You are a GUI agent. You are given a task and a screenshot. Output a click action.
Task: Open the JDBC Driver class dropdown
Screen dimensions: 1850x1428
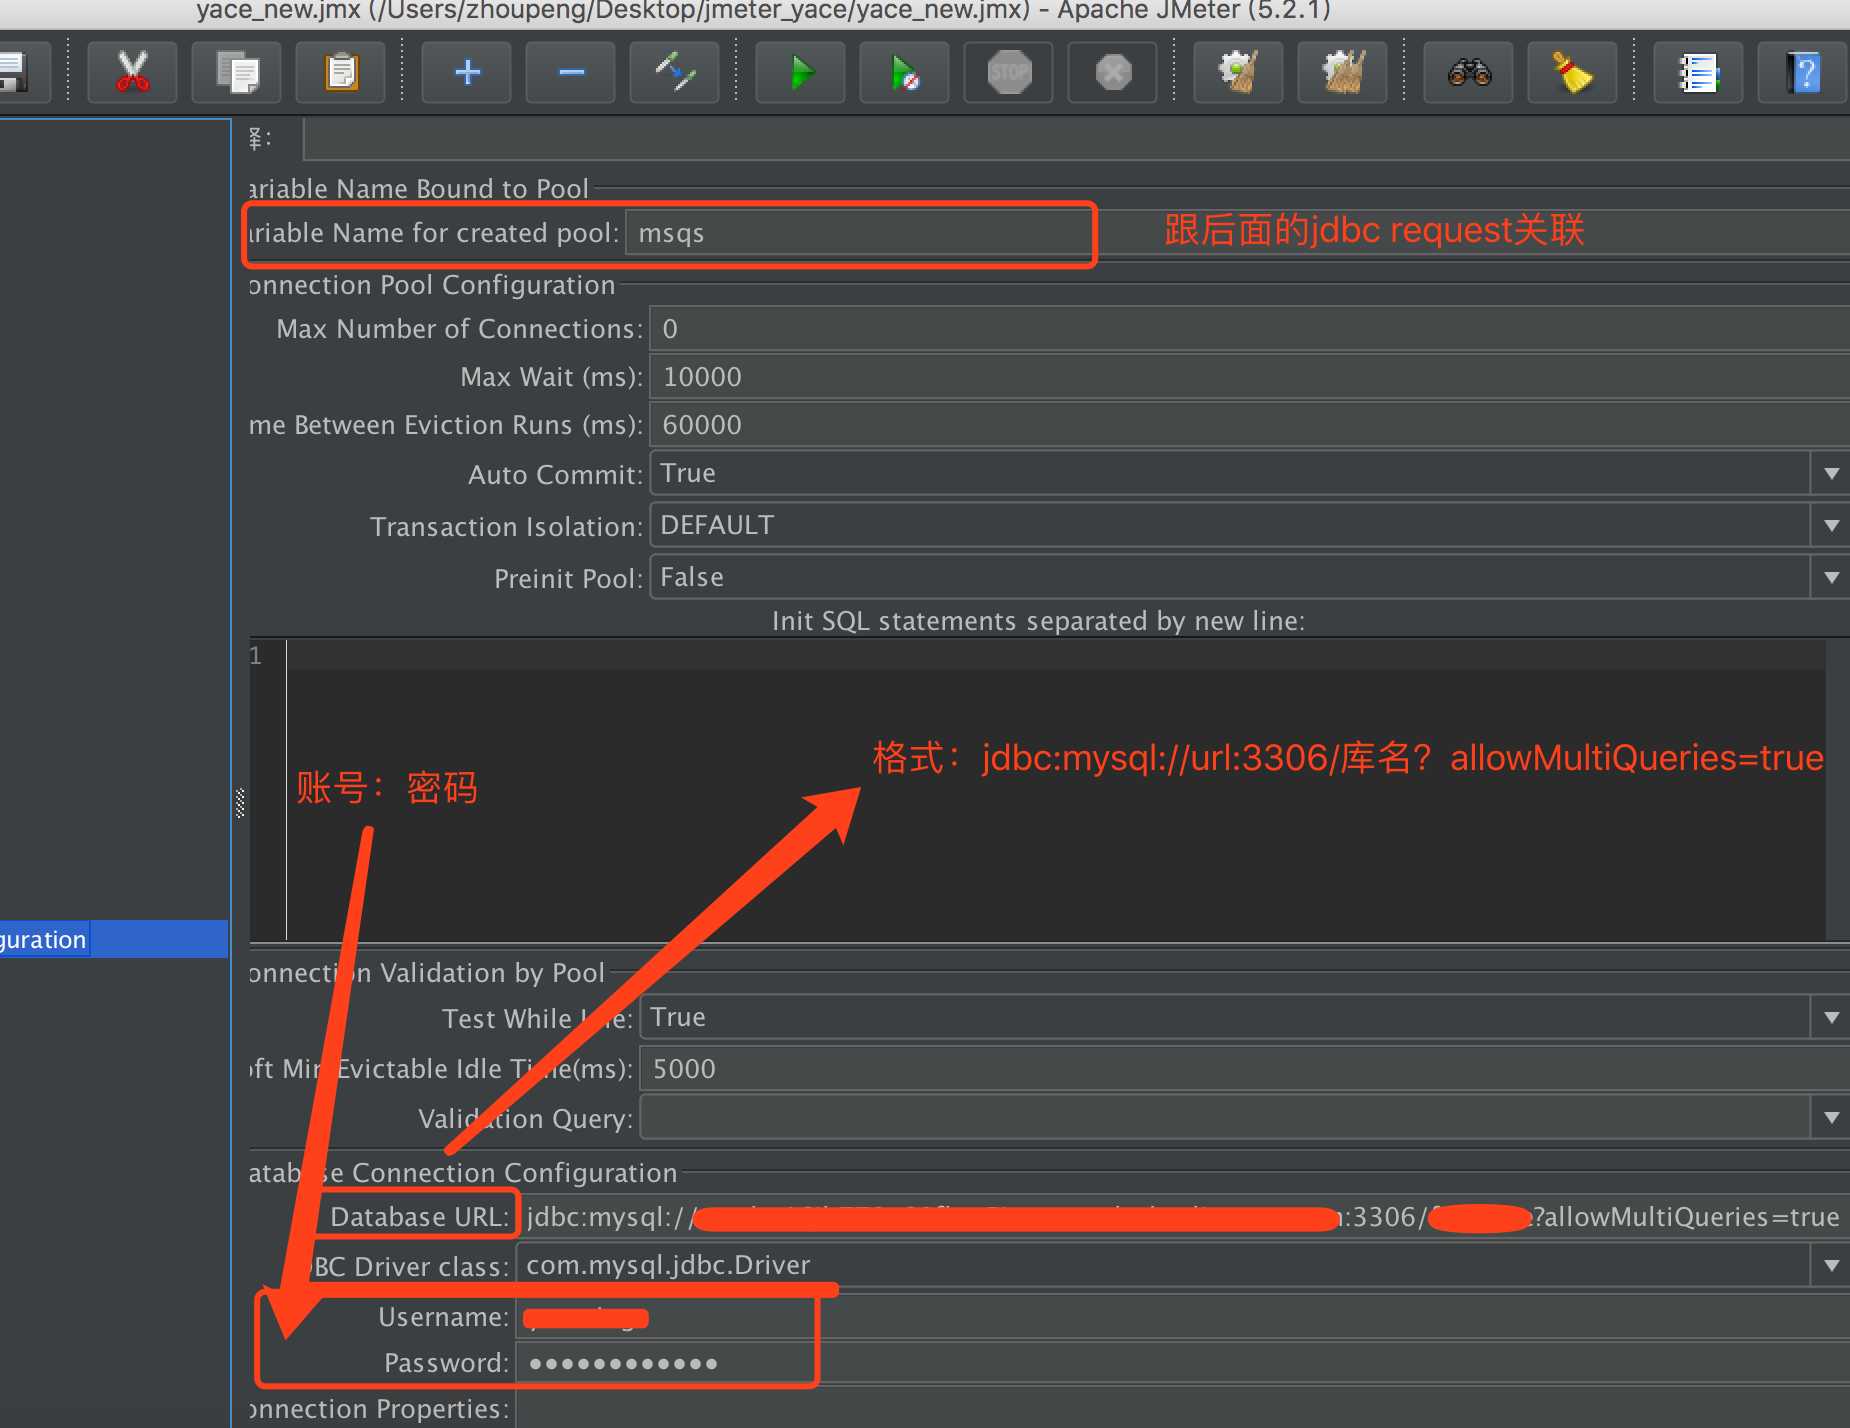pos(1831,1265)
